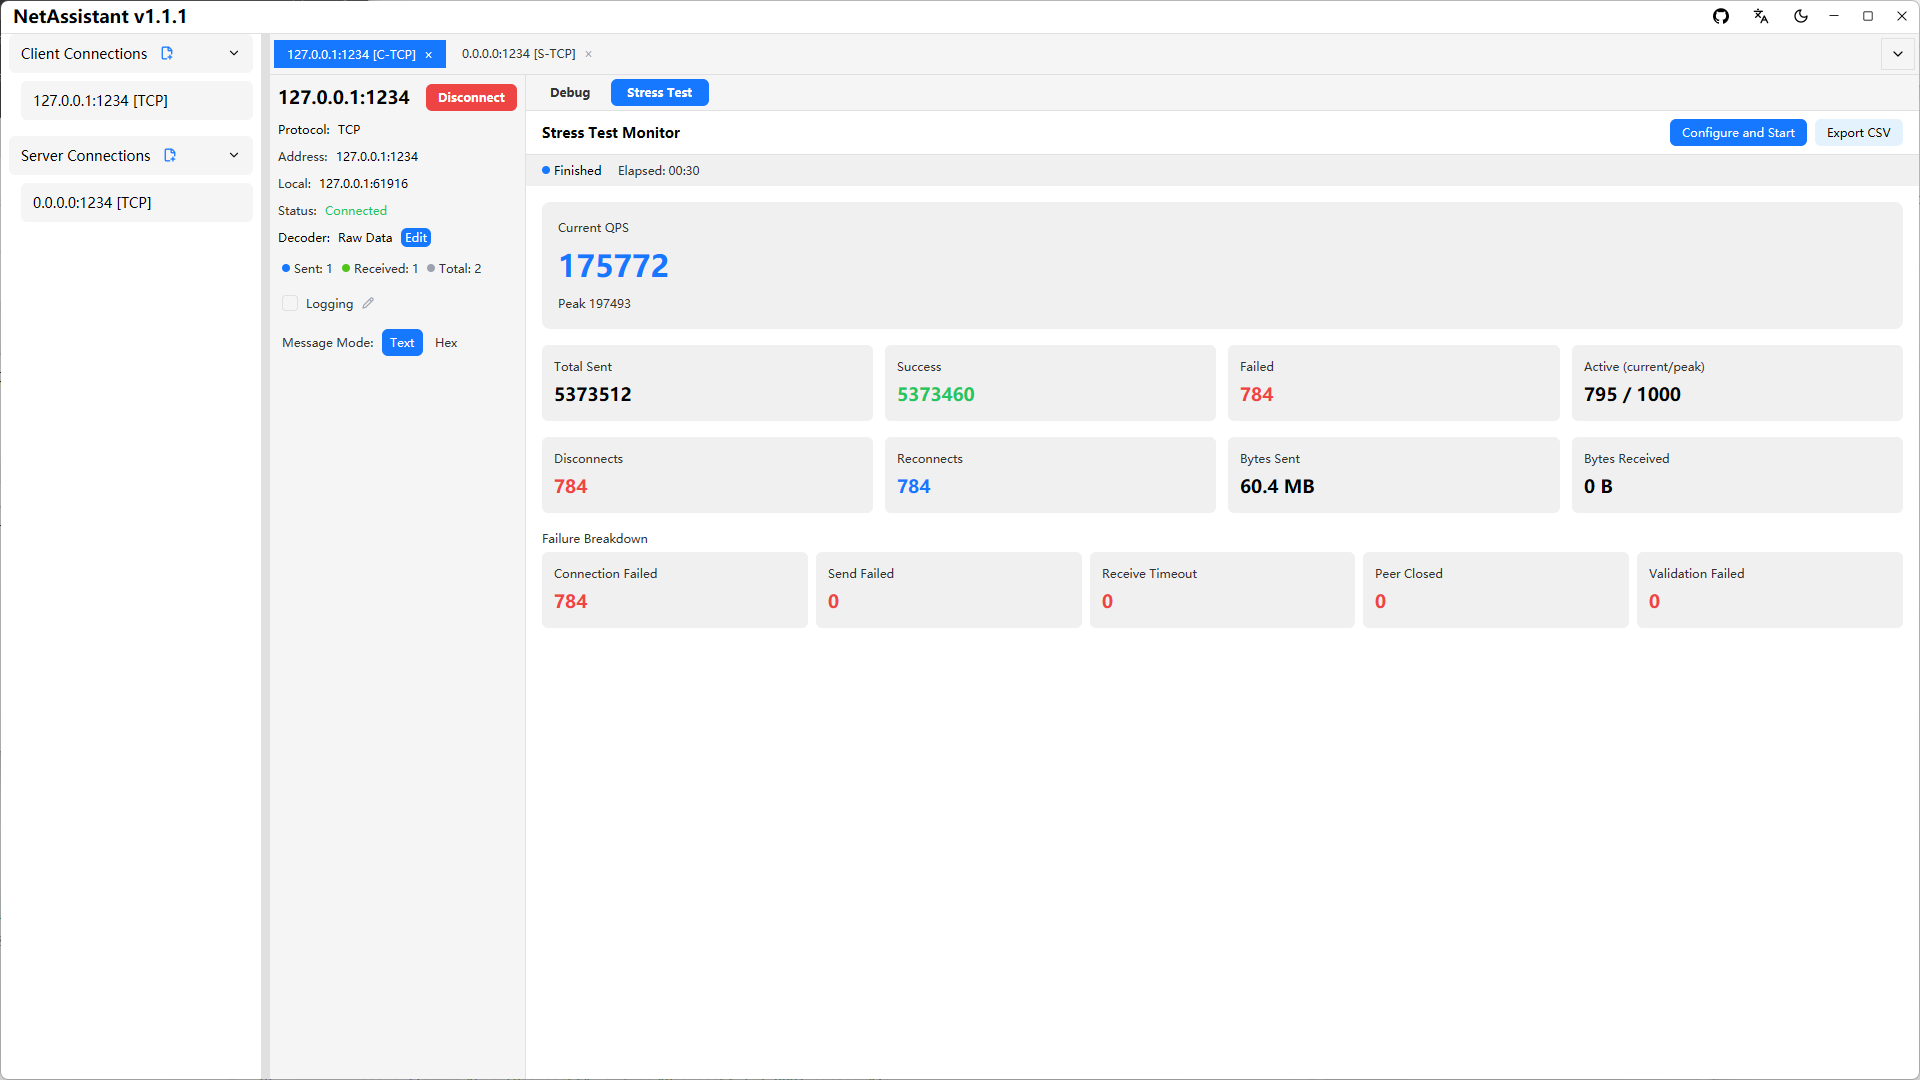The image size is (1920, 1080).
Task: Open the GitHub repository icon
Action: (1721, 16)
